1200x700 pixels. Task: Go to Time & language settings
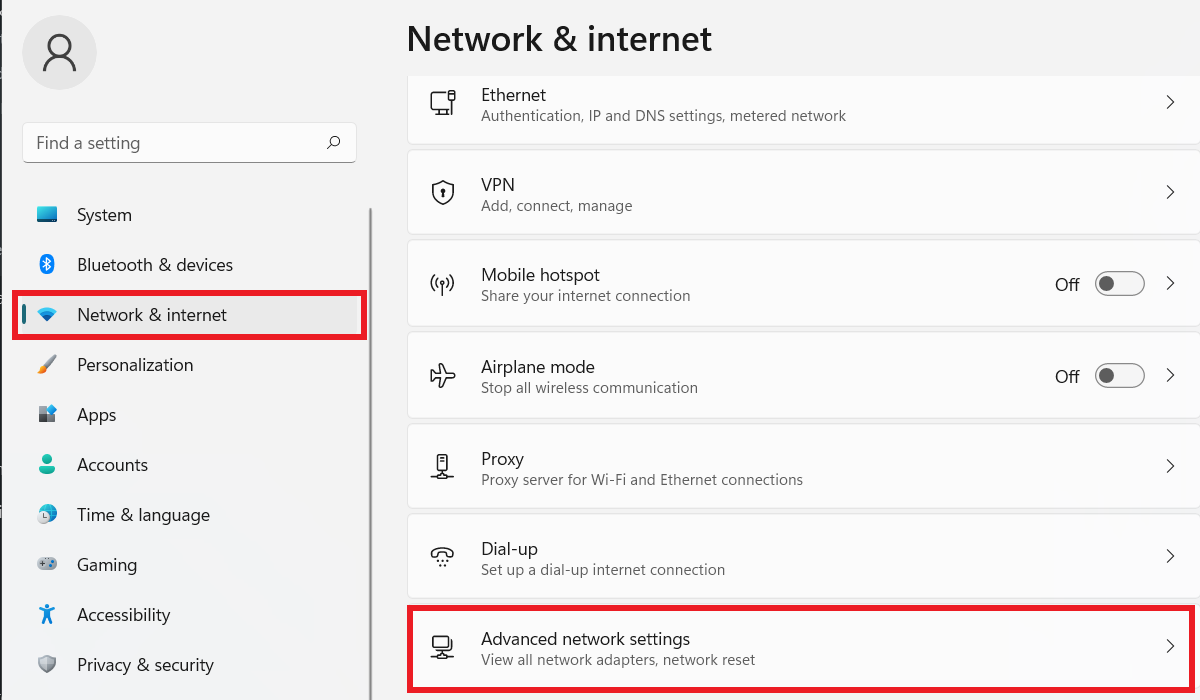(143, 515)
